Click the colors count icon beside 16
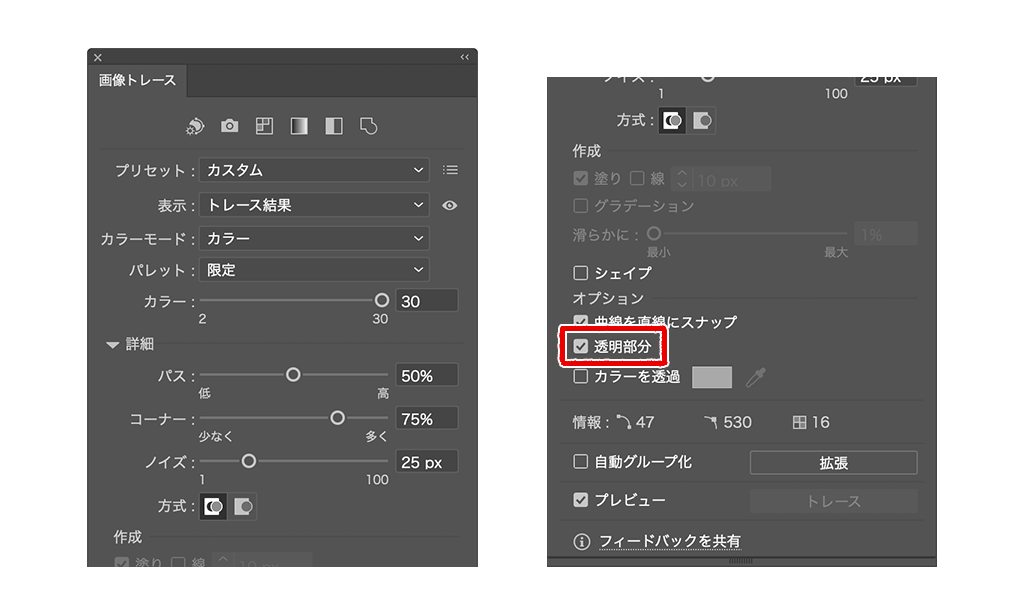 pyautogui.click(x=799, y=422)
